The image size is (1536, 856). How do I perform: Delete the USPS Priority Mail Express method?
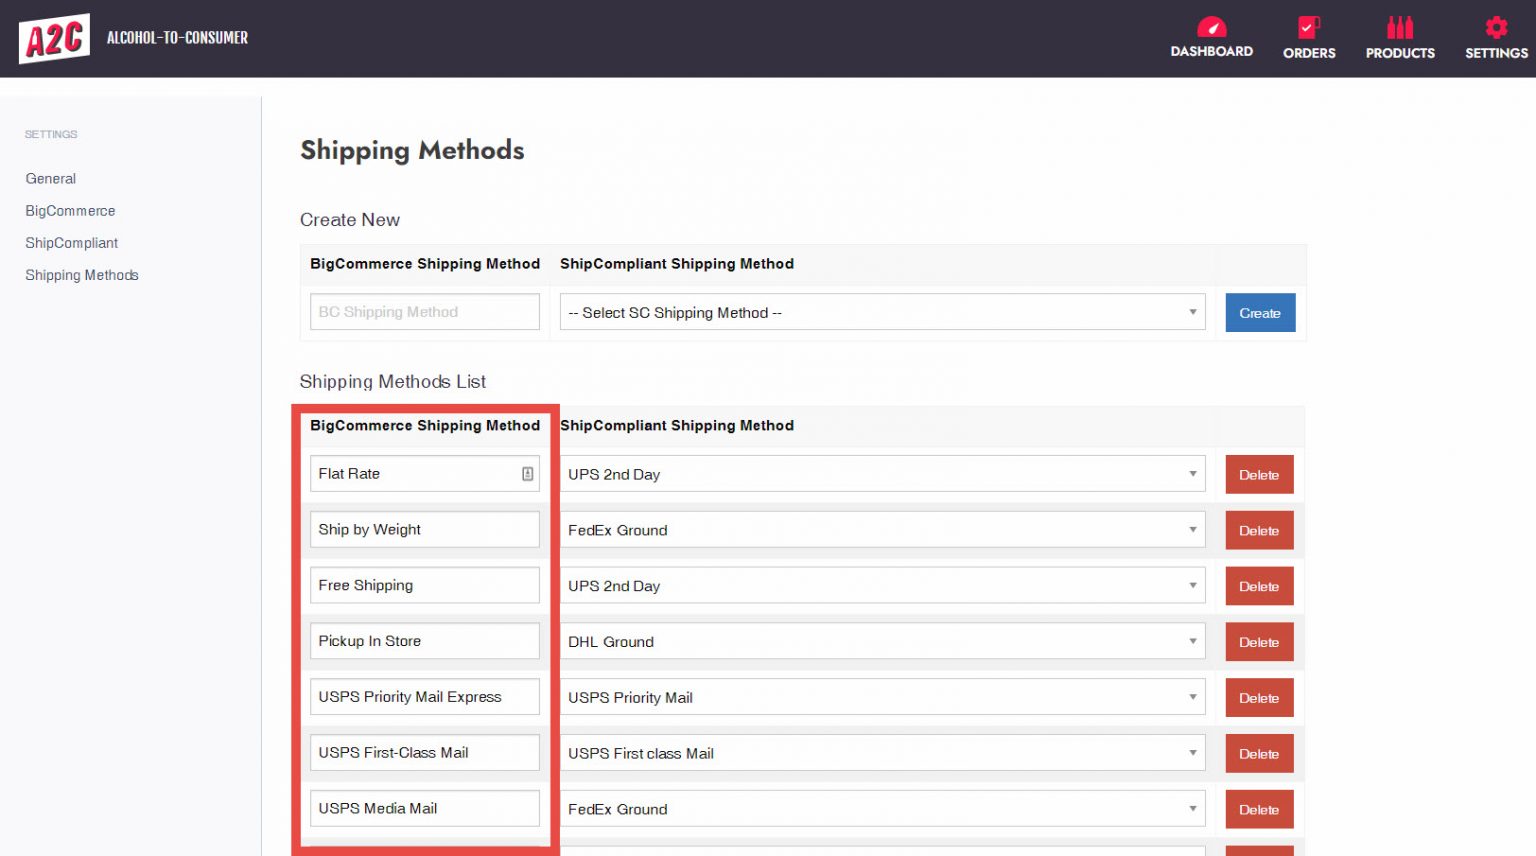[1259, 698]
